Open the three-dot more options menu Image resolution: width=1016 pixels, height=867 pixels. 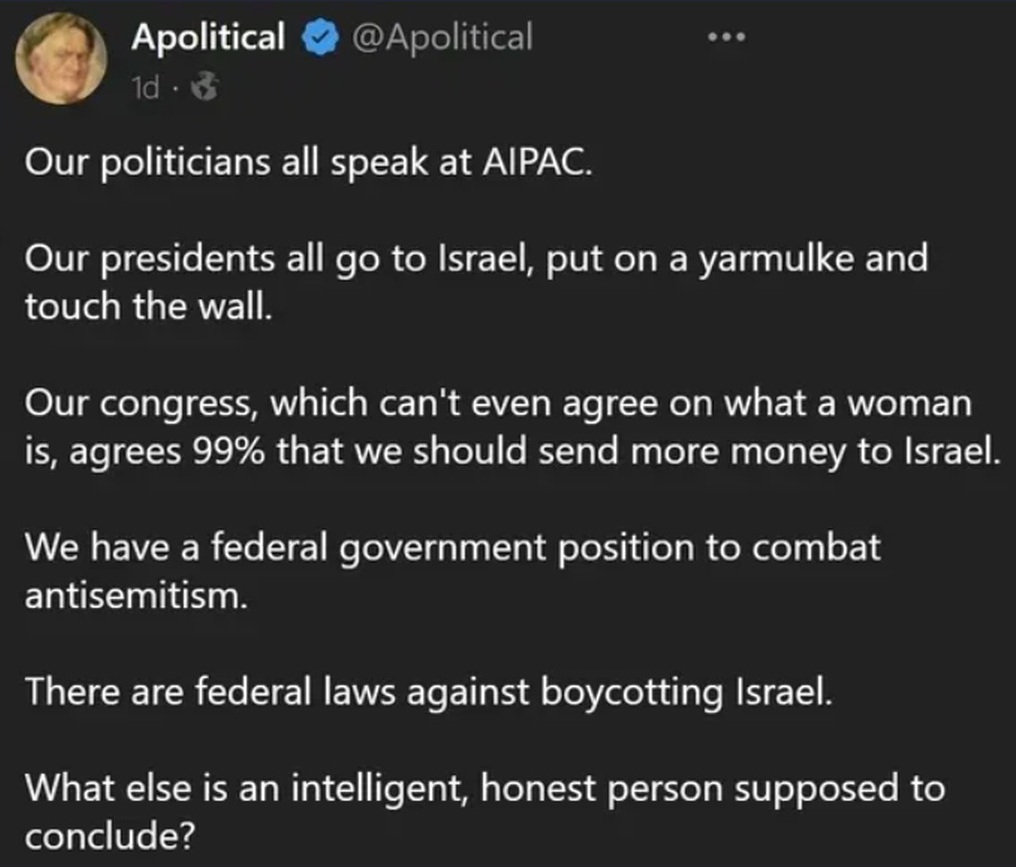[726, 38]
